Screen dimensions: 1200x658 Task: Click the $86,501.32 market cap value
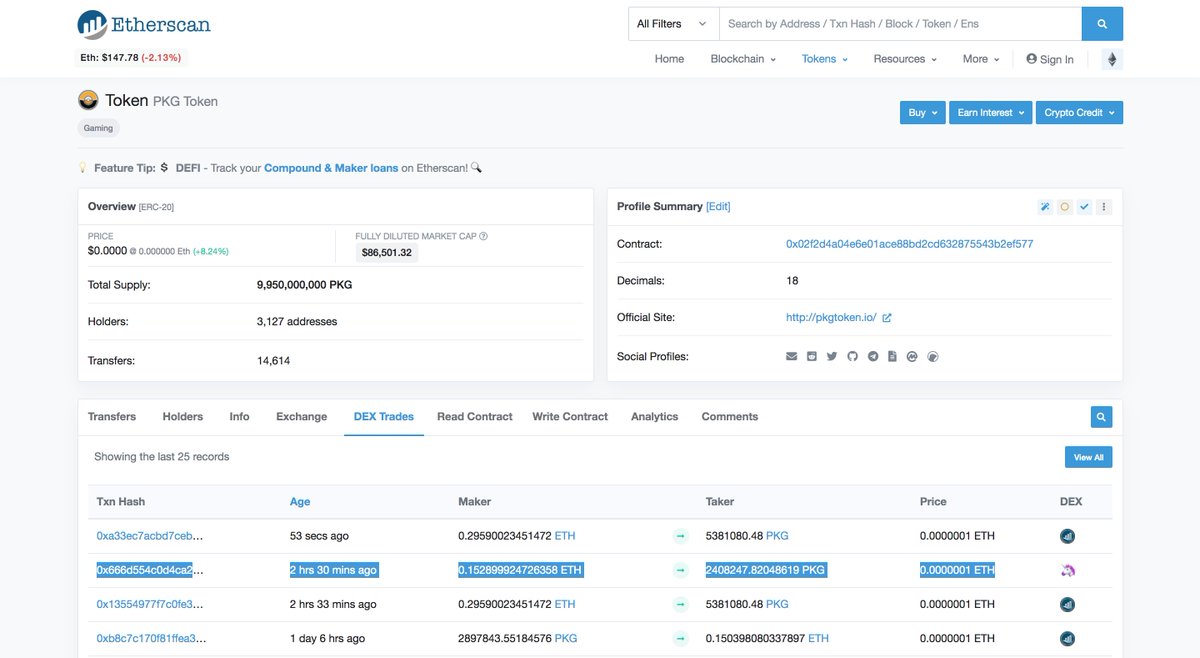[387, 253]
